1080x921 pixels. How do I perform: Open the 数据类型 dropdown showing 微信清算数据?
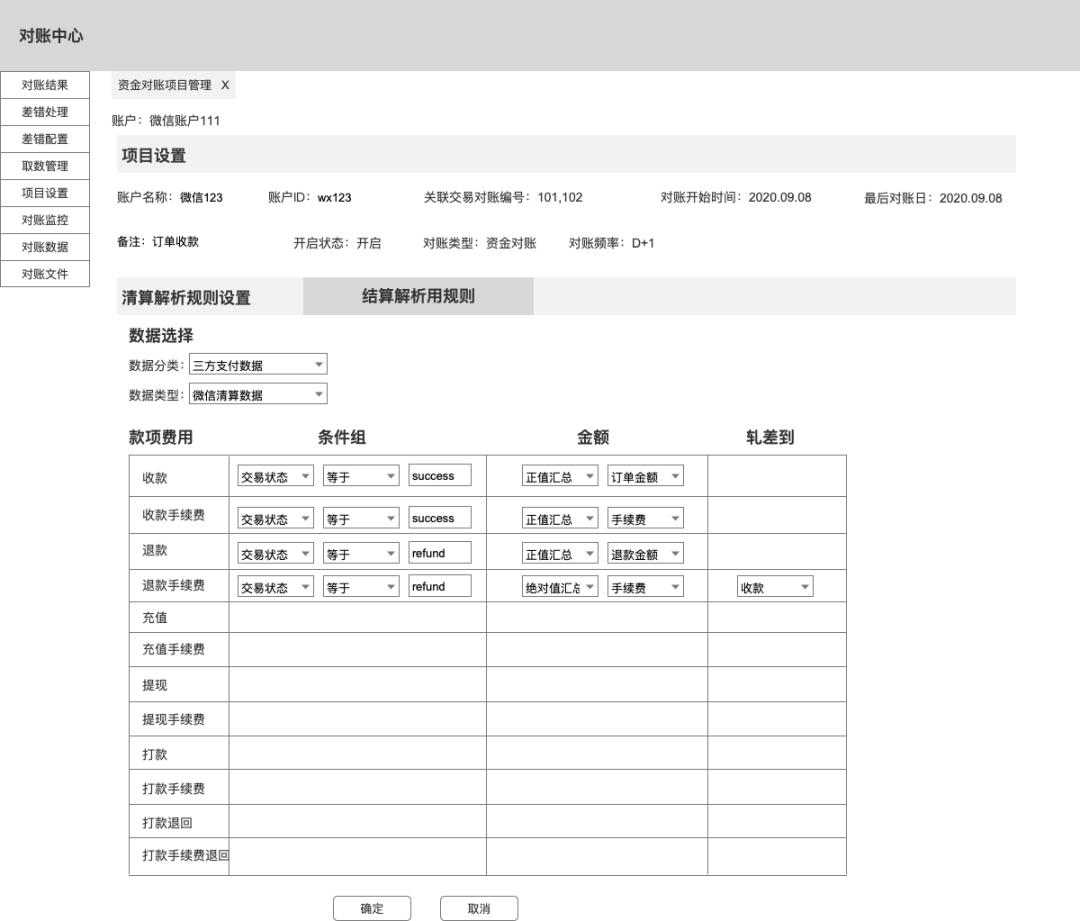tap(257, 393)
